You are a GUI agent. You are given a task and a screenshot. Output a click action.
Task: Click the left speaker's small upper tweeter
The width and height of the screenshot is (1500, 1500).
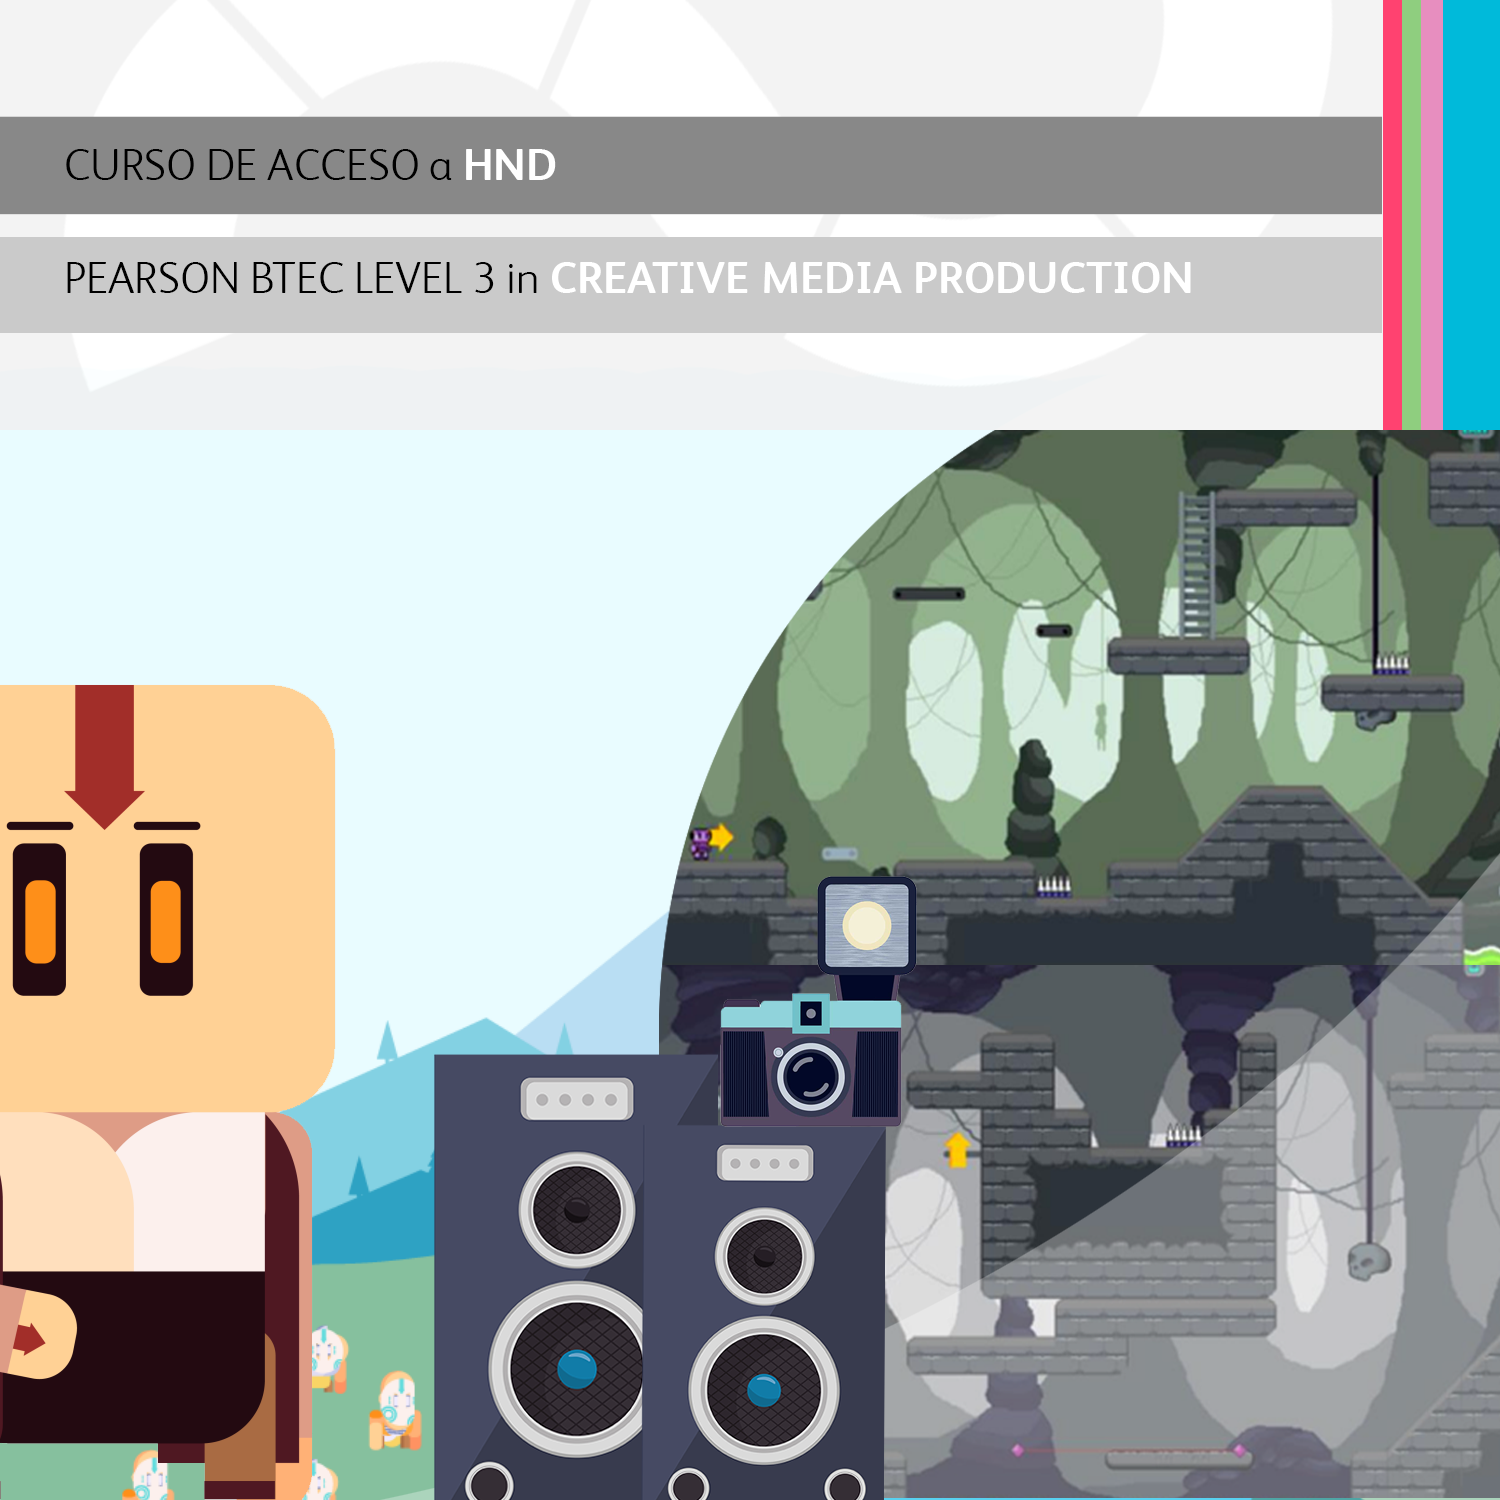(x=577, y=1210)
